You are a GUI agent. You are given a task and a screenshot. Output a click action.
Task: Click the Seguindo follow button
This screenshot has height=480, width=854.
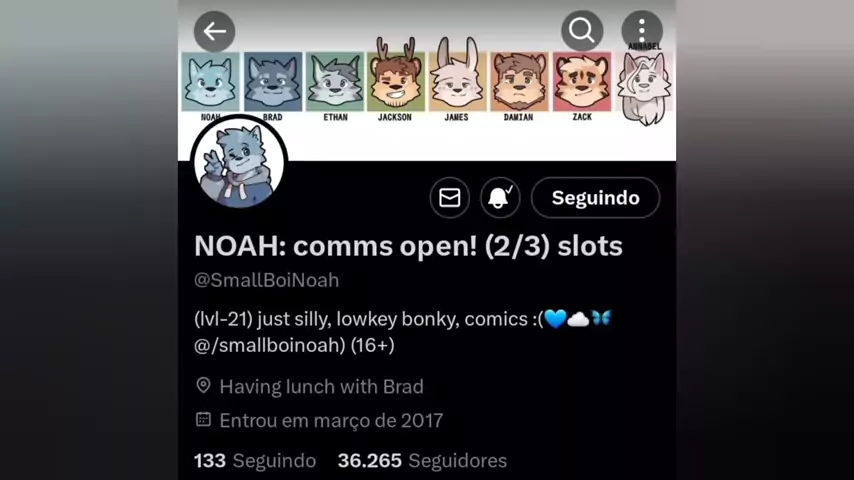tap(595, 197)
